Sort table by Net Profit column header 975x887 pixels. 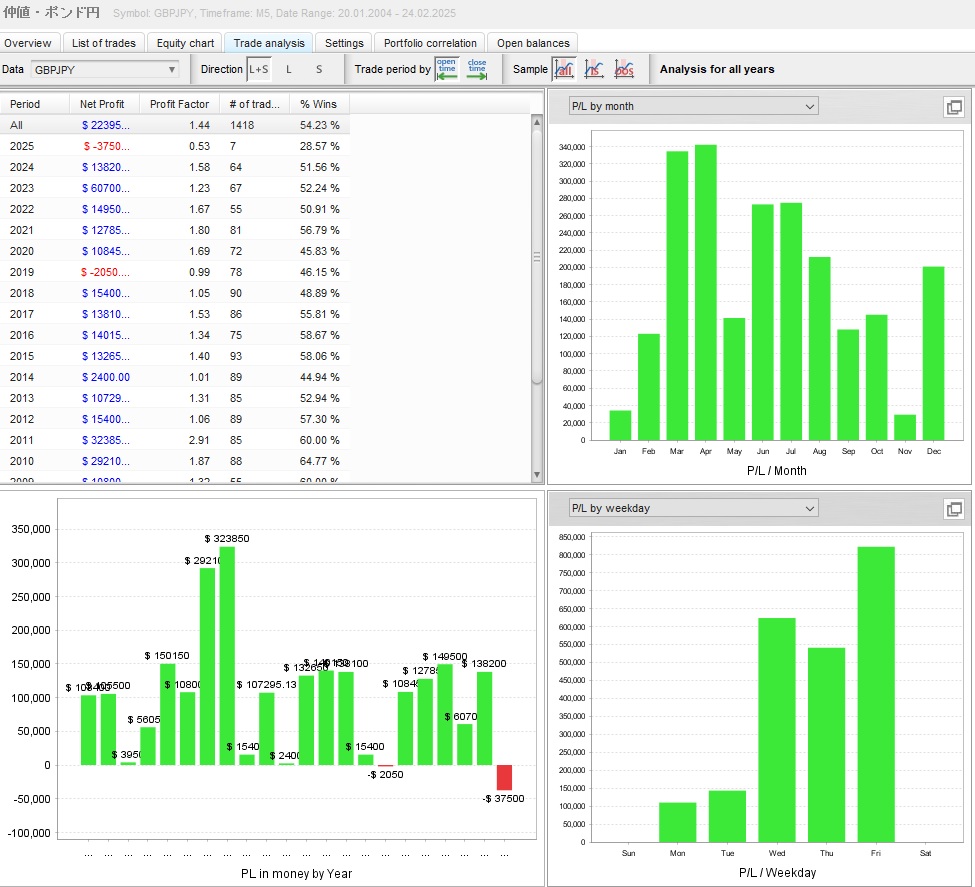102,104
